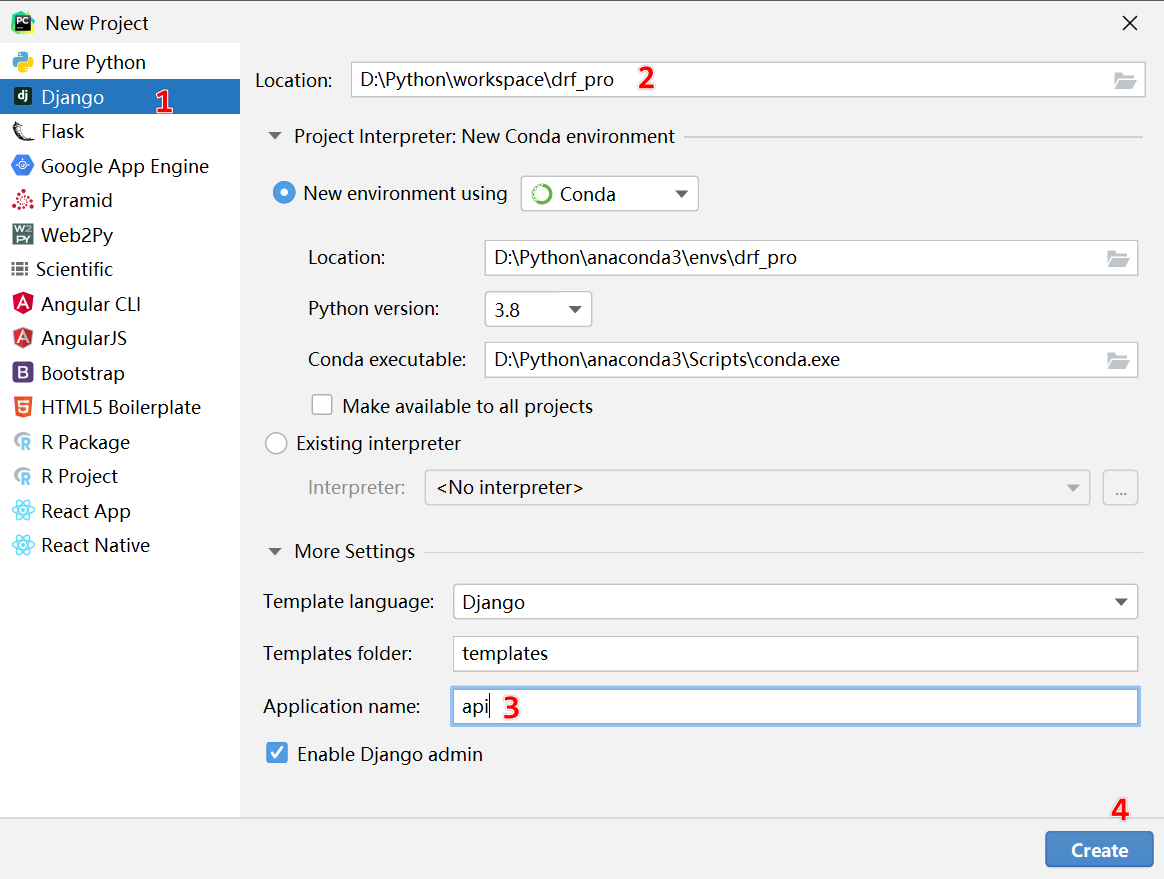Click the React App atom icon

coord(23,511)
